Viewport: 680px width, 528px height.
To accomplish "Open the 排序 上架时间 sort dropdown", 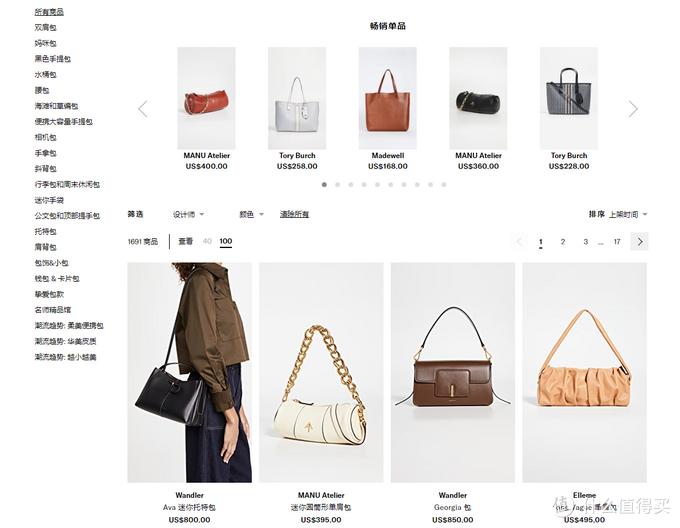I will 618,214.
